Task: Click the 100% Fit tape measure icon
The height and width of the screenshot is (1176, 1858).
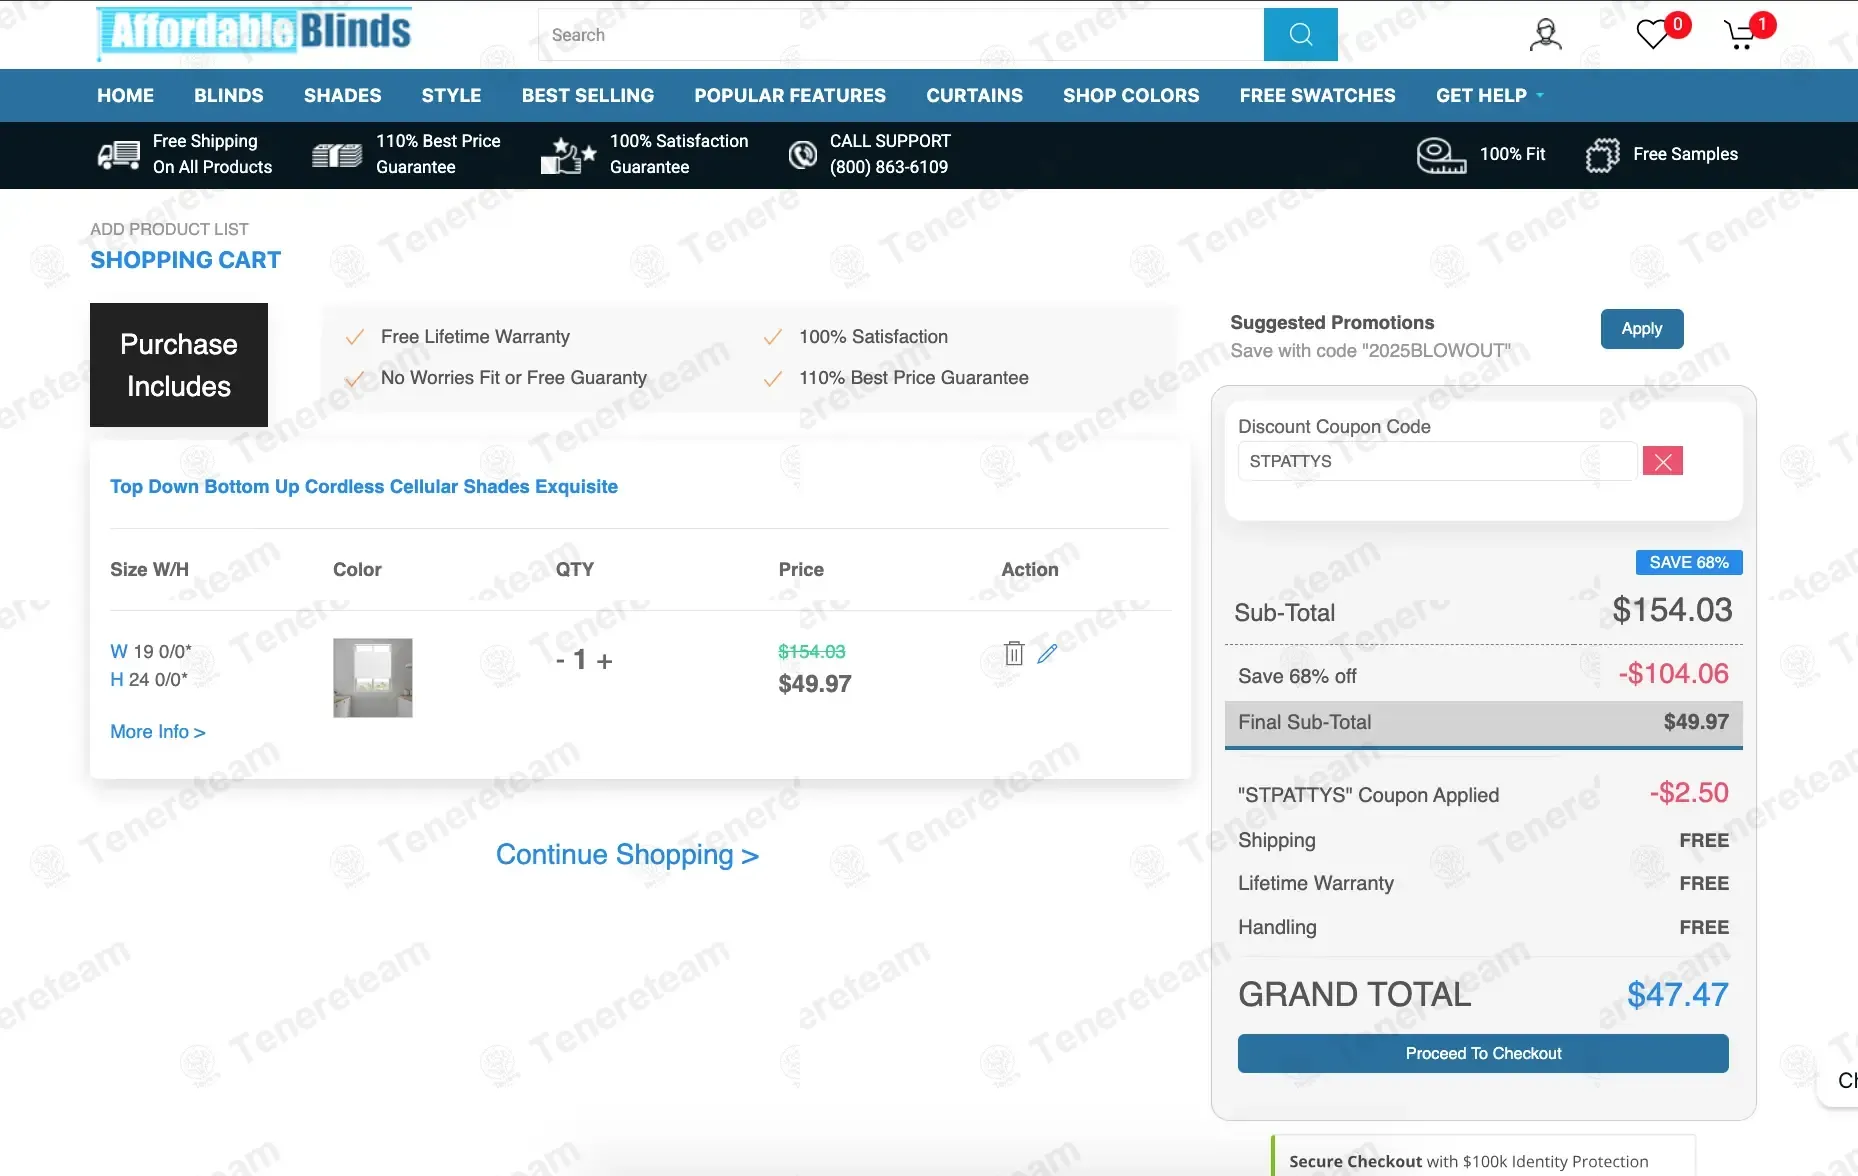Action: coord(1441,155)
